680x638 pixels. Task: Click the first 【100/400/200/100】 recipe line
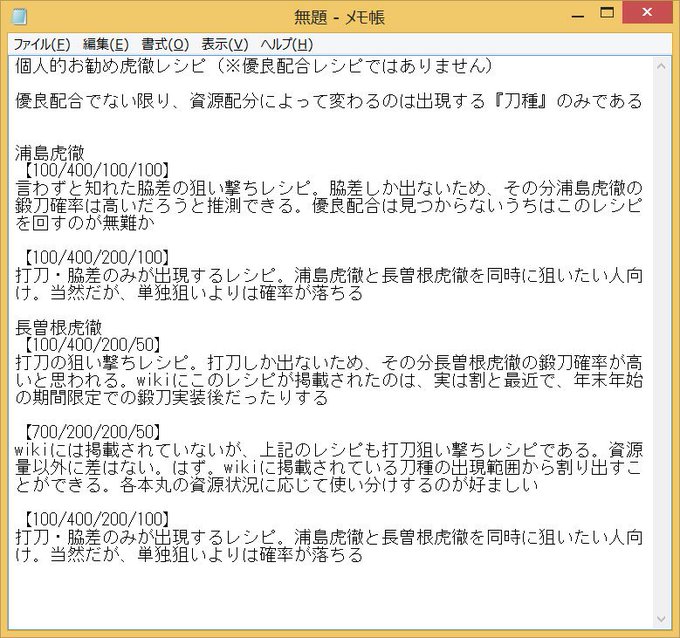point(95,258)
